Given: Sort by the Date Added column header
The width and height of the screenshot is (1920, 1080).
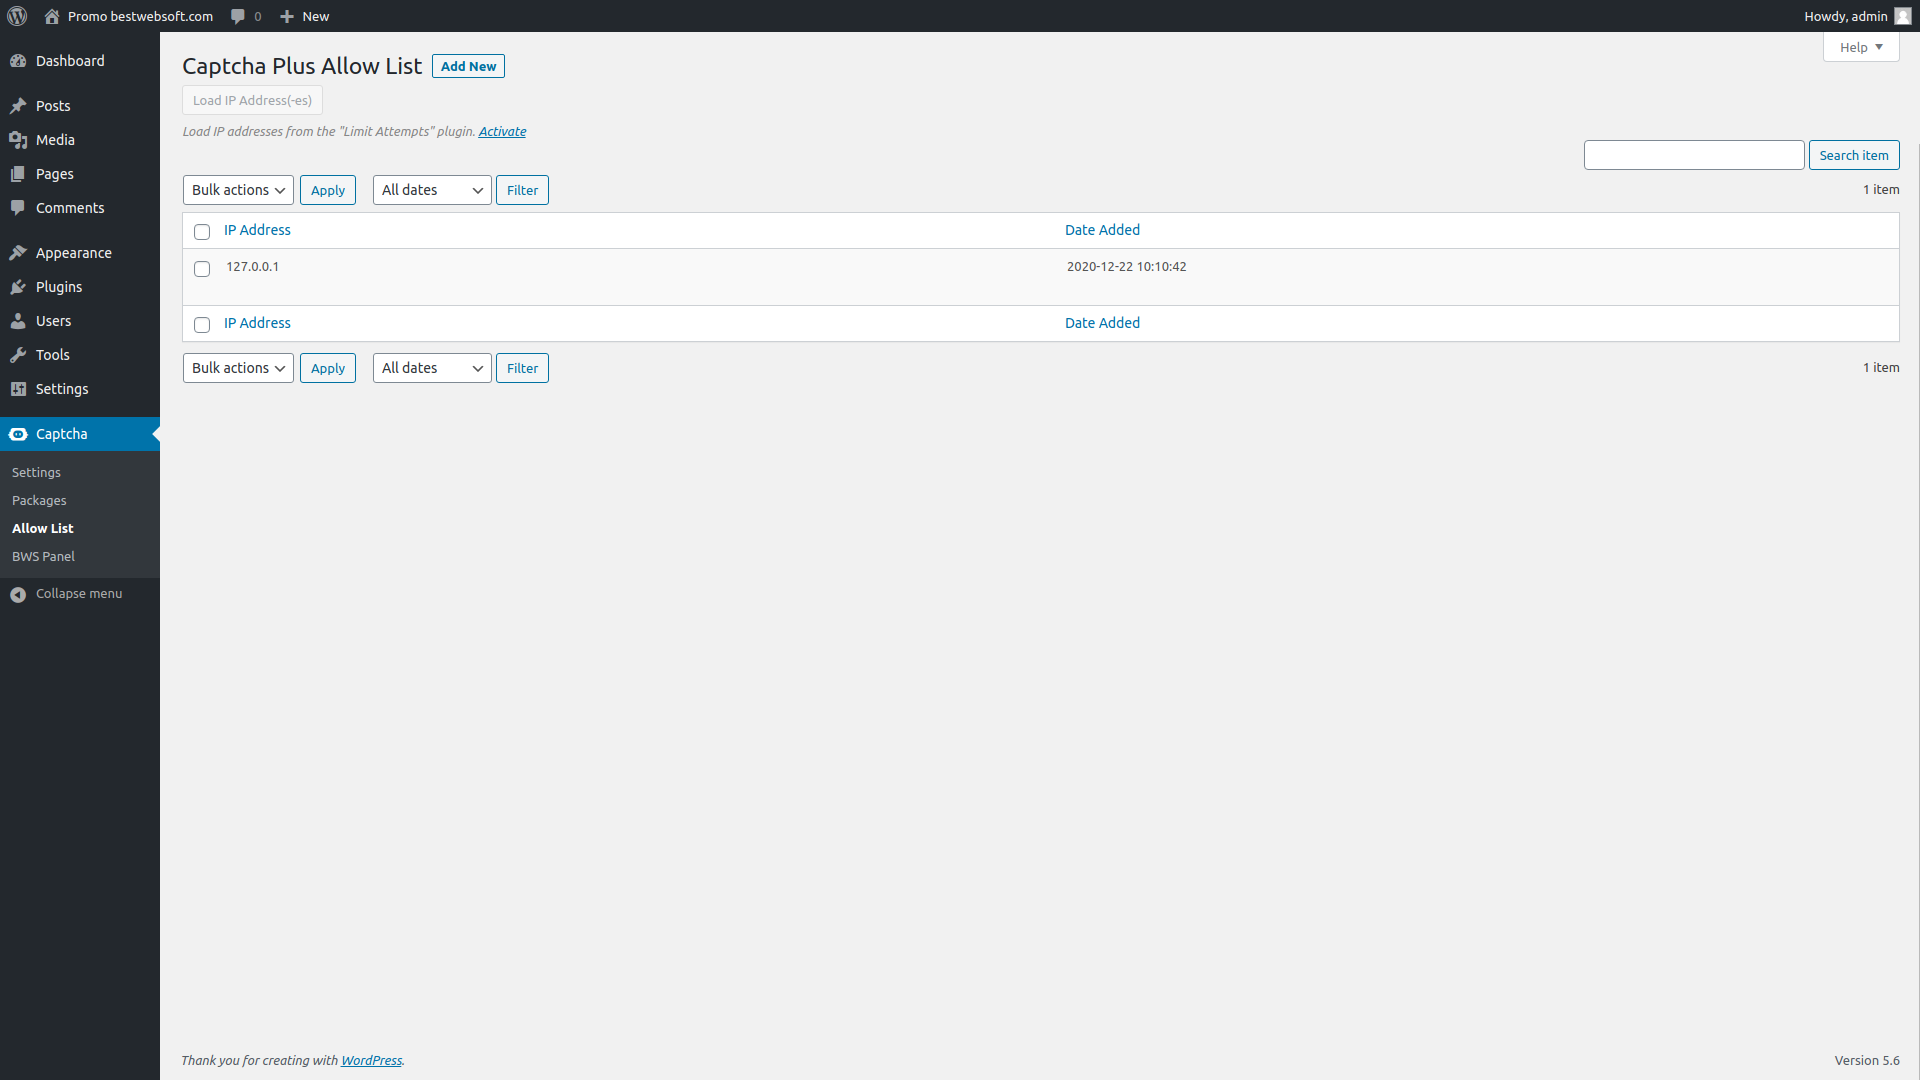Looking at the screenshot, I should 1102,230.
